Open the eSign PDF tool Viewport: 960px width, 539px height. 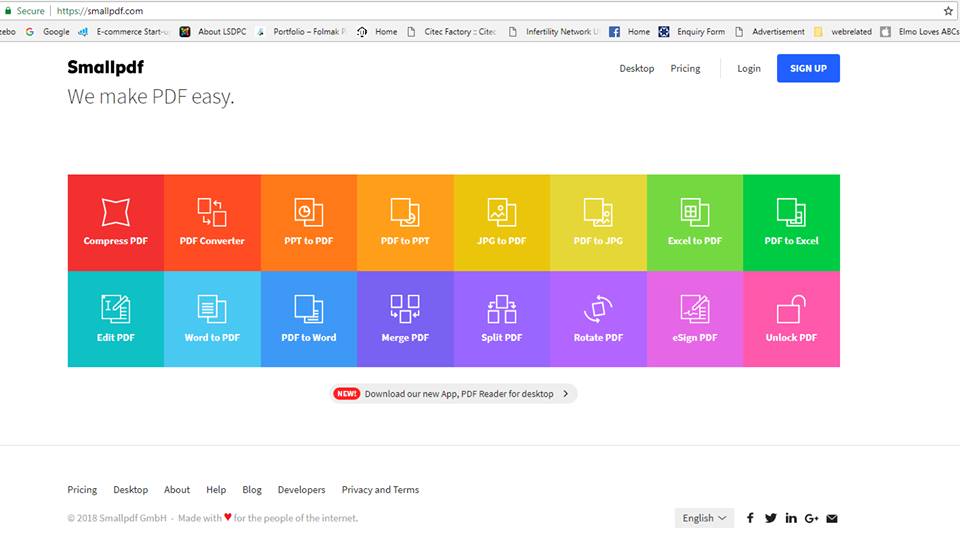click(694, 318)
